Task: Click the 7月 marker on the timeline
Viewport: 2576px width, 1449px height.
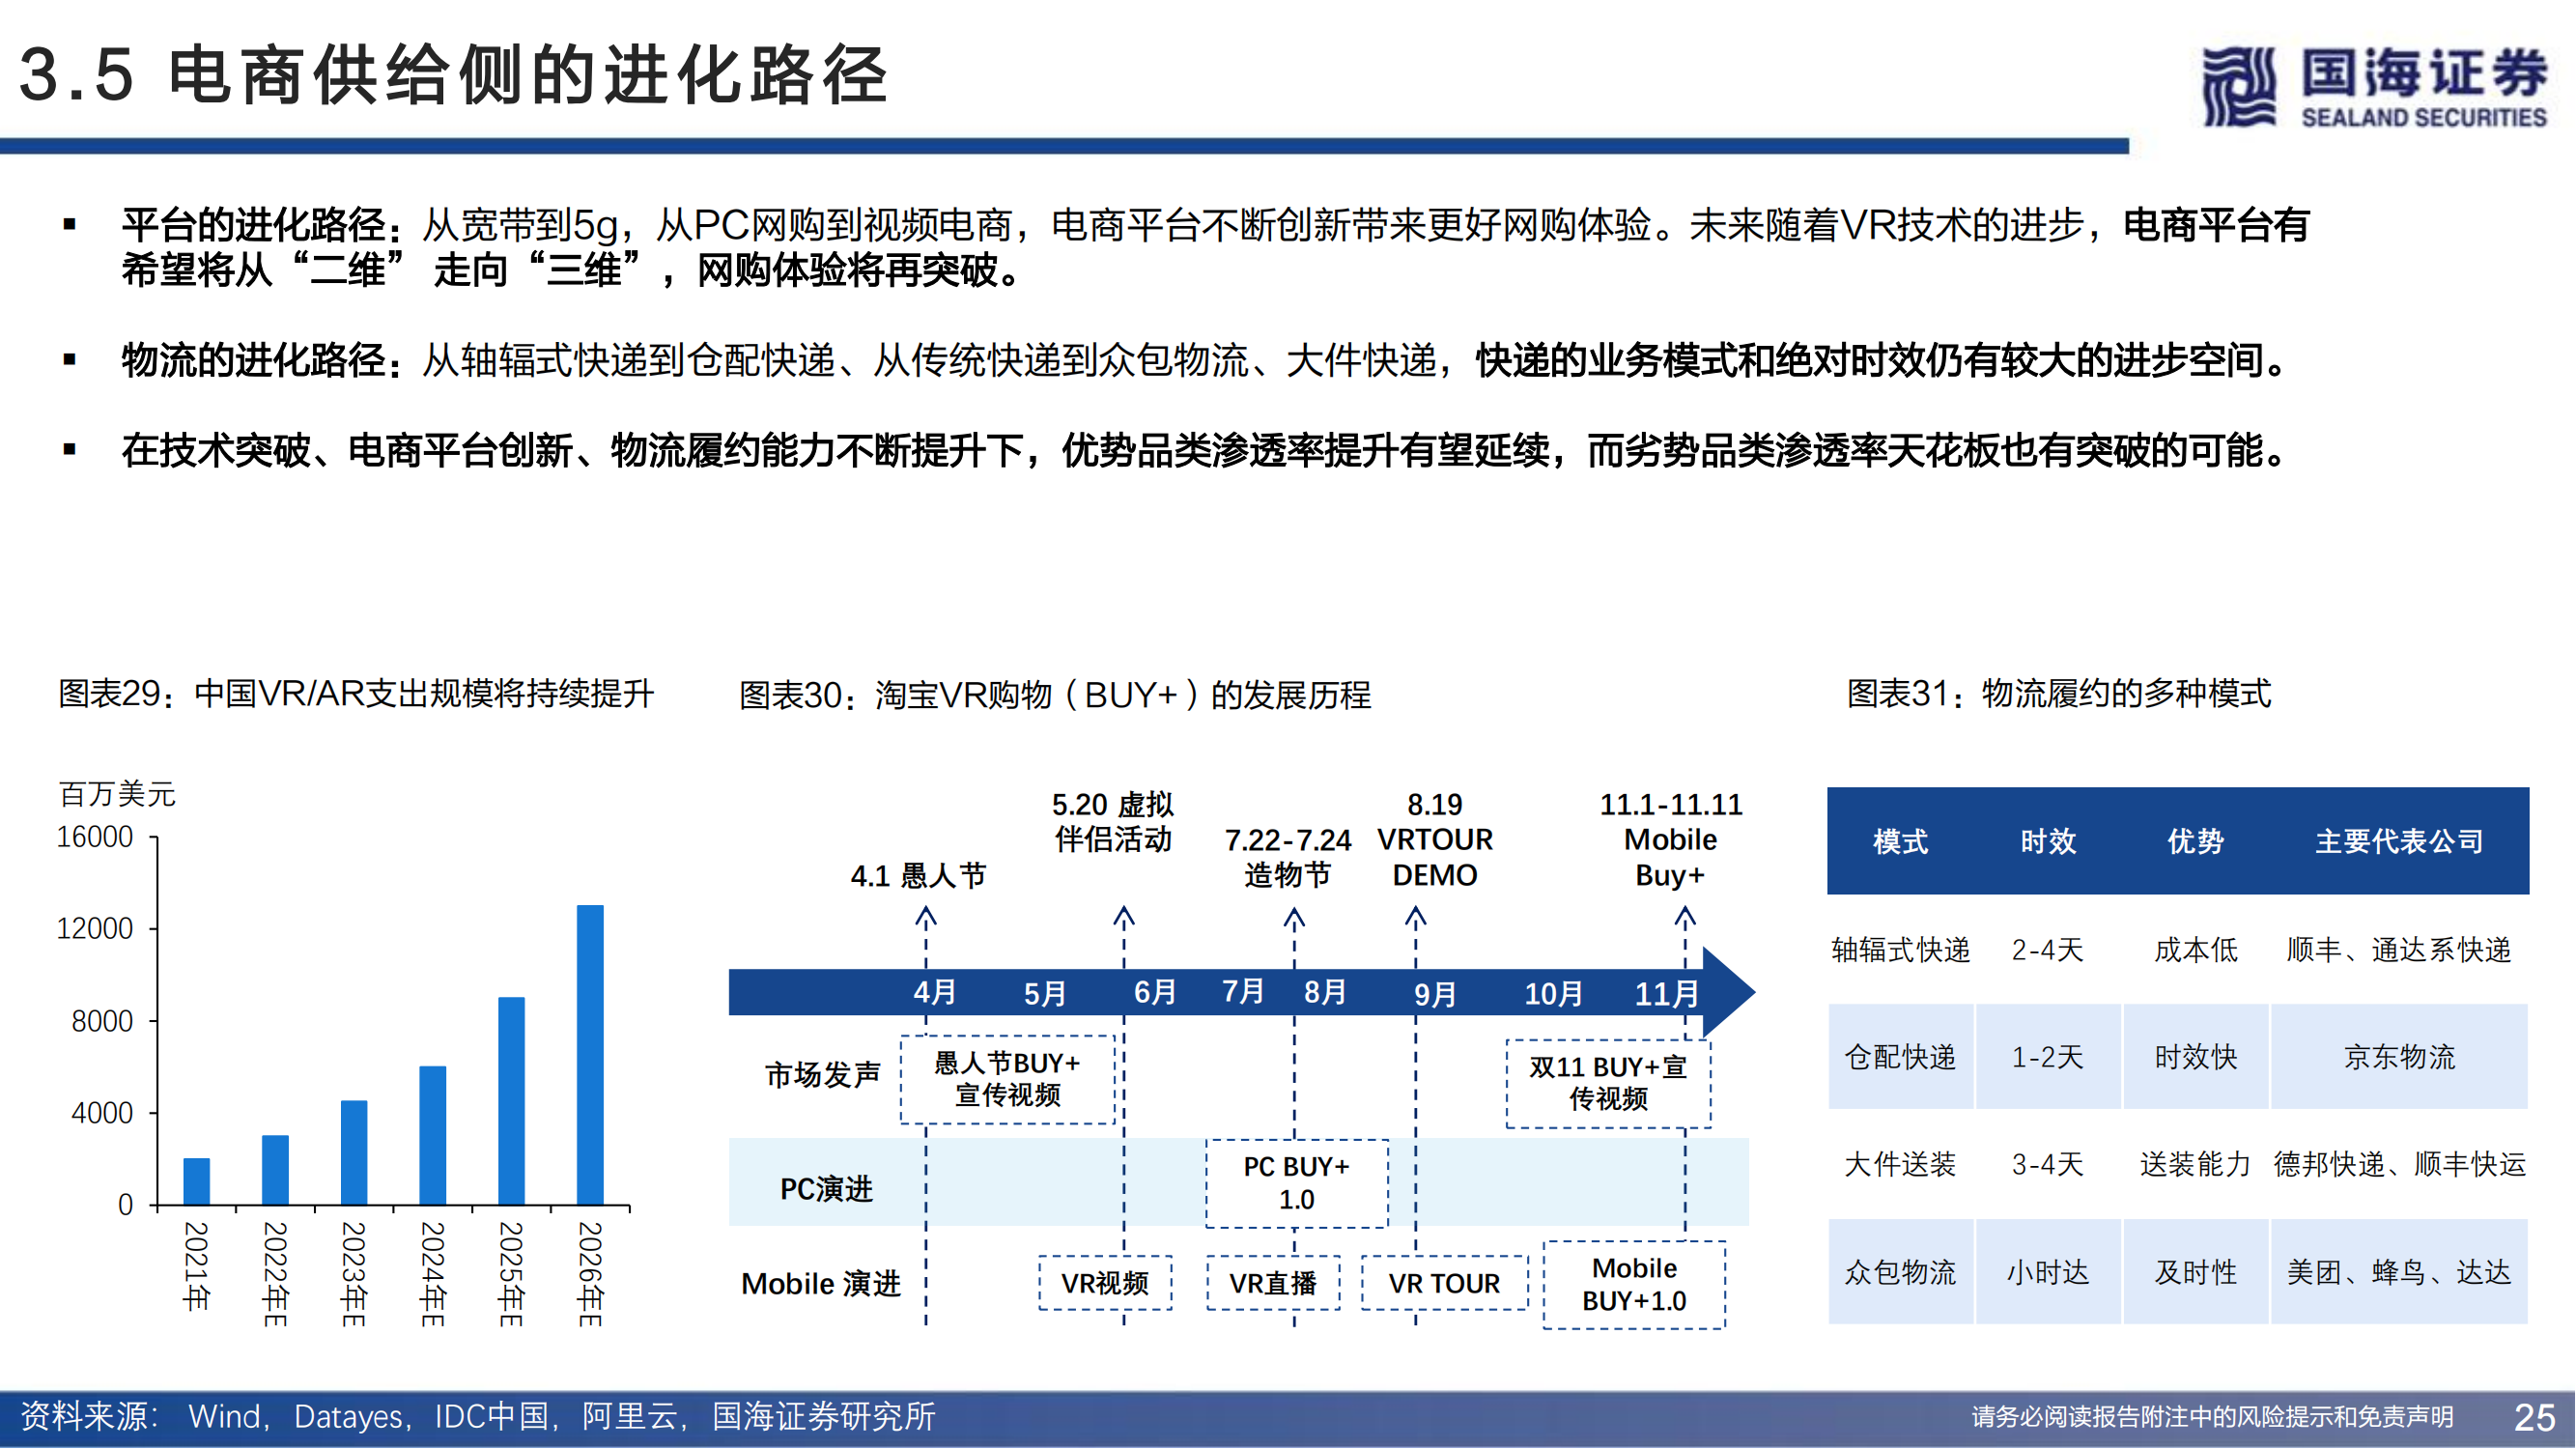Action: (1243, 992)
